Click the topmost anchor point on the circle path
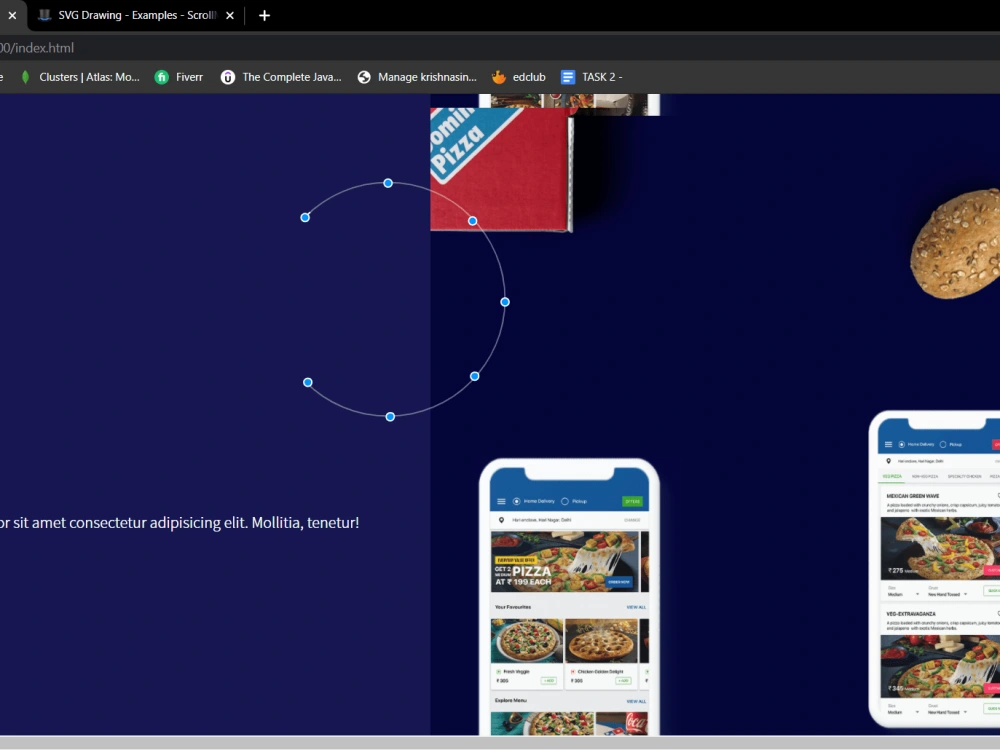Viewport: 1000px width, 750px height. click(x=388, y=183)
